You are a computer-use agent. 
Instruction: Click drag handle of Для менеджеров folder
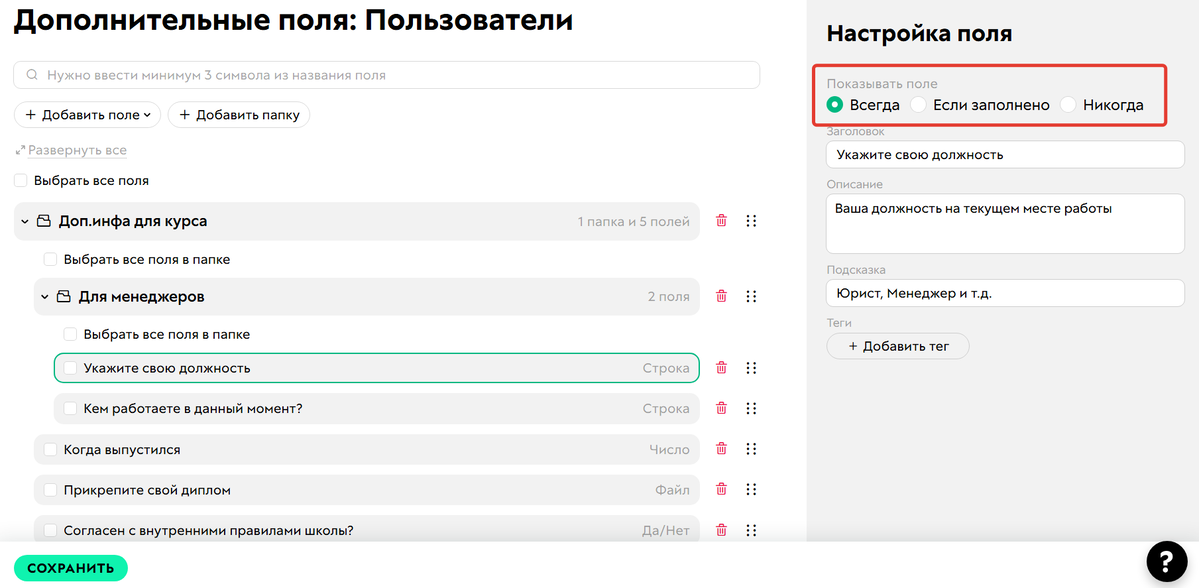coord(751,296)
